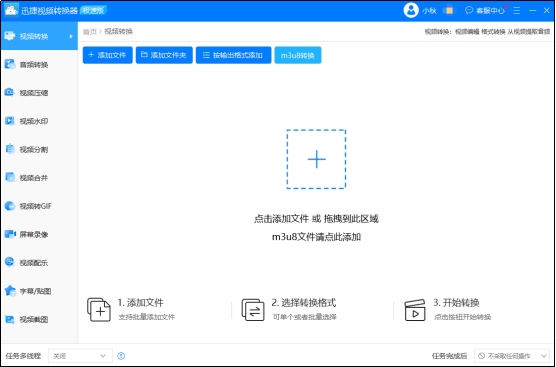Go to 视频分割 in the sidebar

[x=39, y=150]
